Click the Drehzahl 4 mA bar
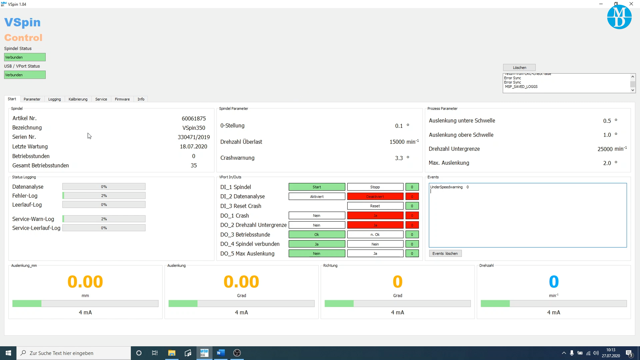This screenshot has height=360, width=640. pos(553,304)
